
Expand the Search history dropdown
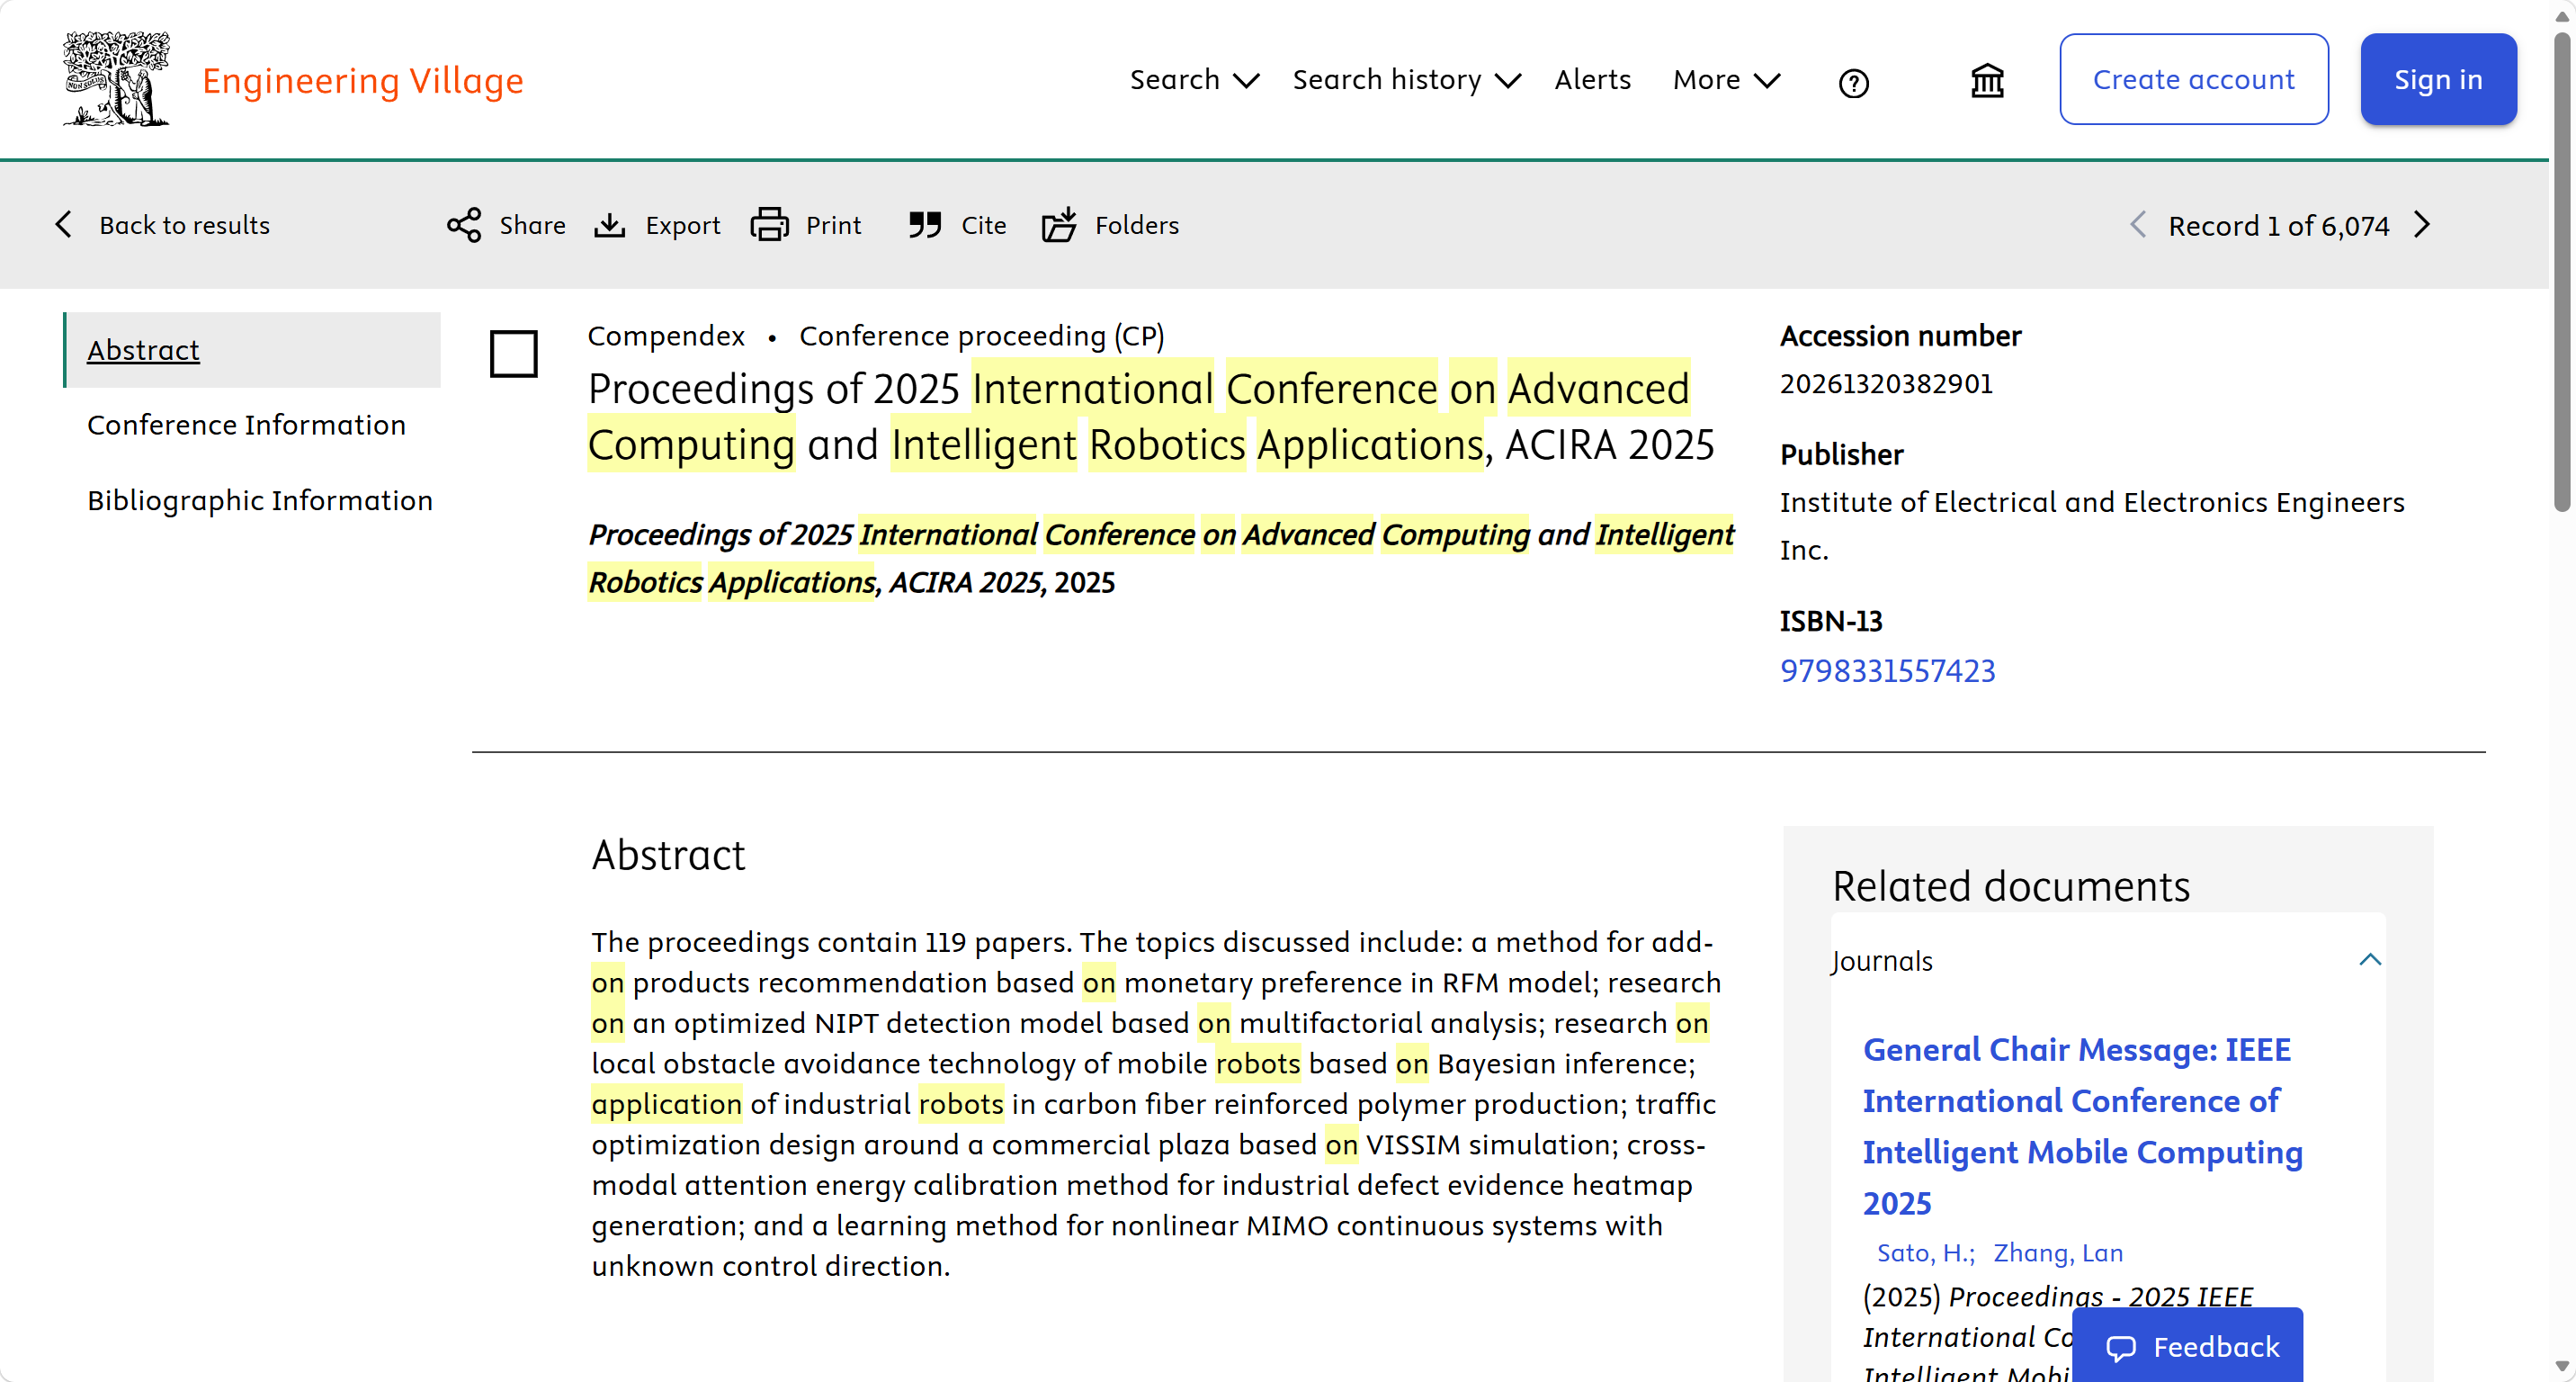(x=1406, y=80)
